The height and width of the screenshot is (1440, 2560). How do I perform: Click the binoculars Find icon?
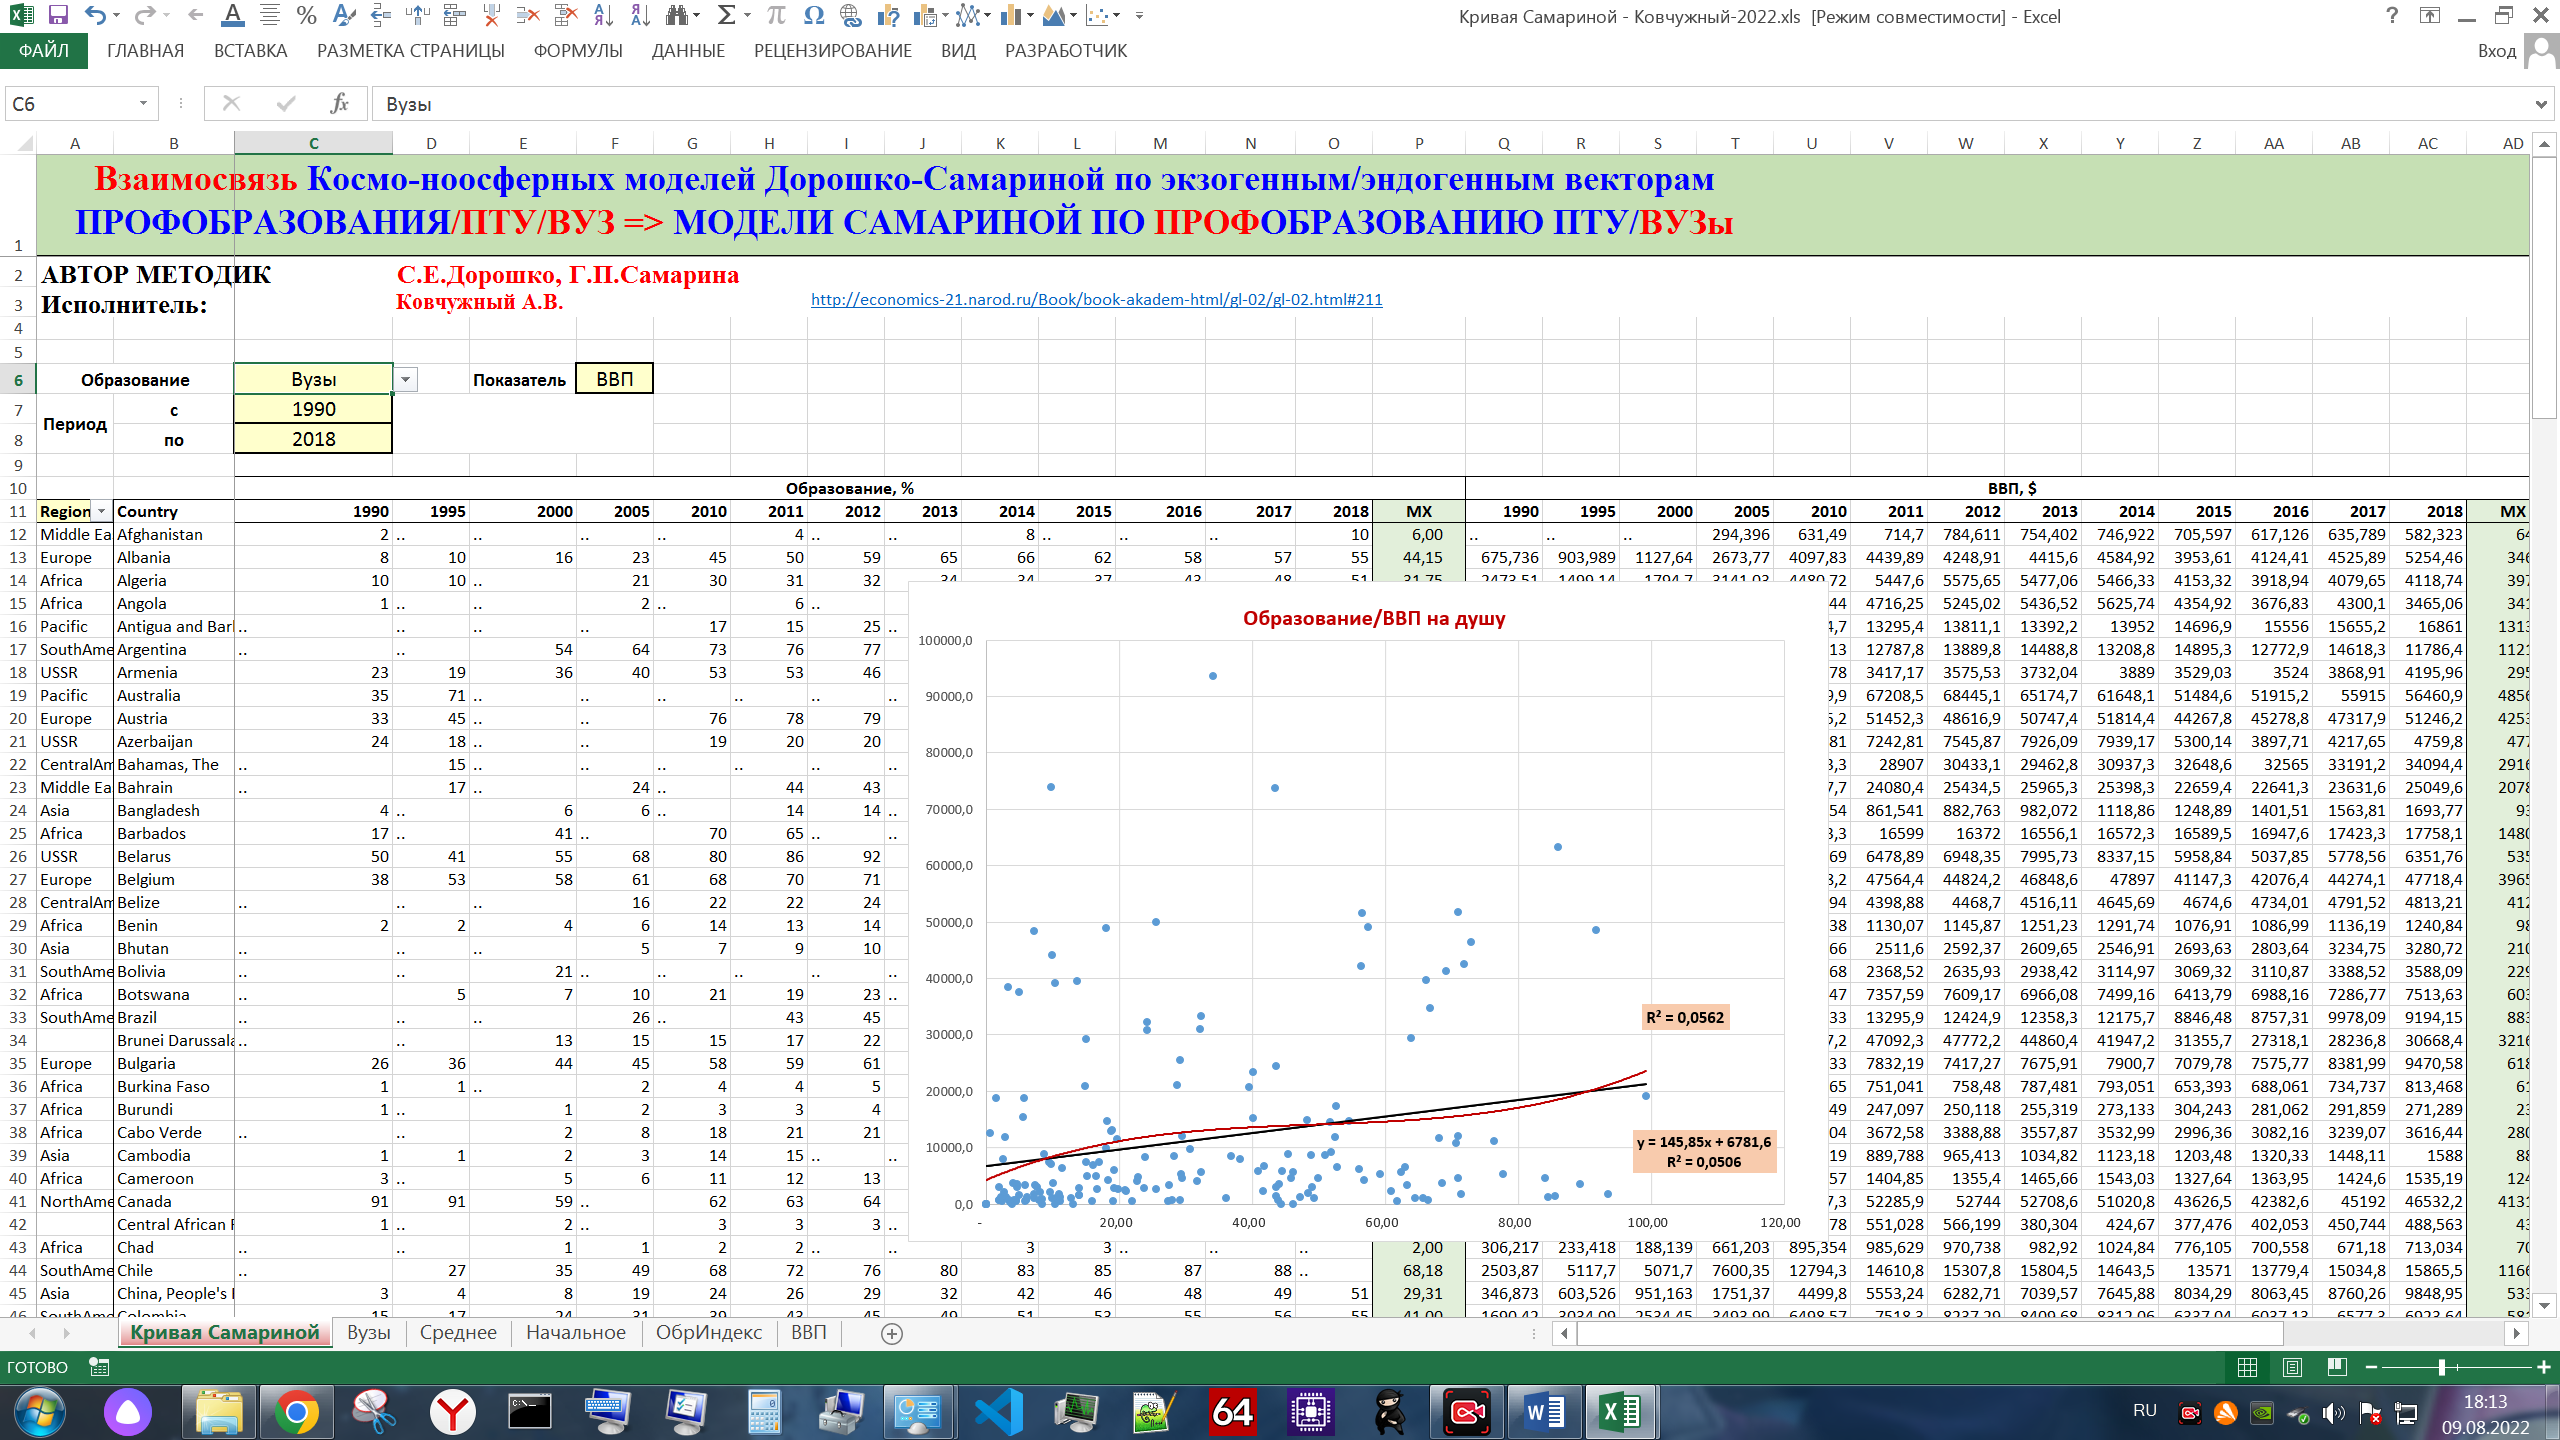point(677,15)
